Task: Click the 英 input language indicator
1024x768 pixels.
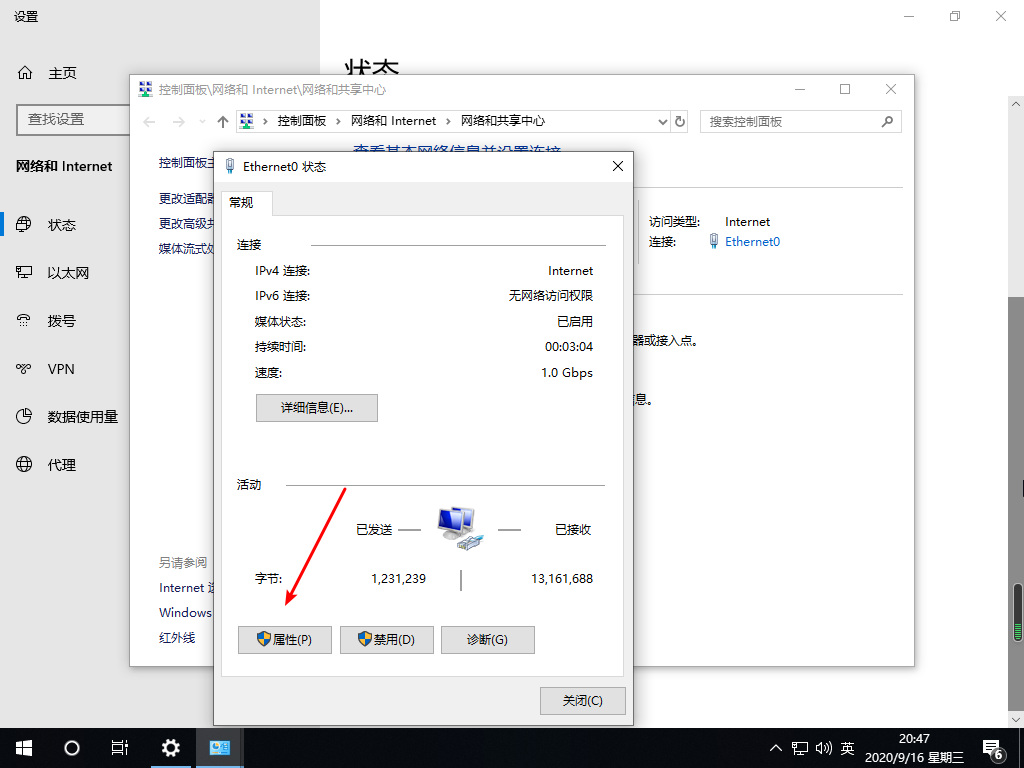Action: [x=848, y=748]
